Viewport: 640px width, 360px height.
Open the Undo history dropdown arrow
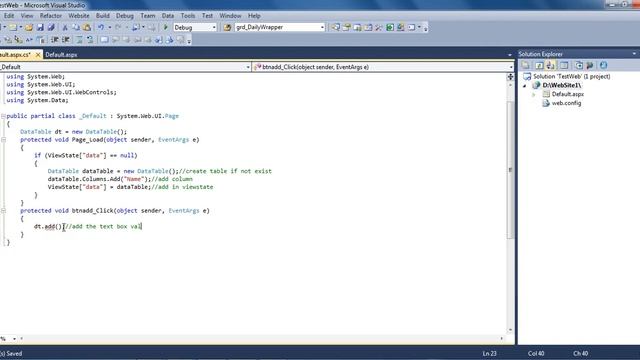109,27
